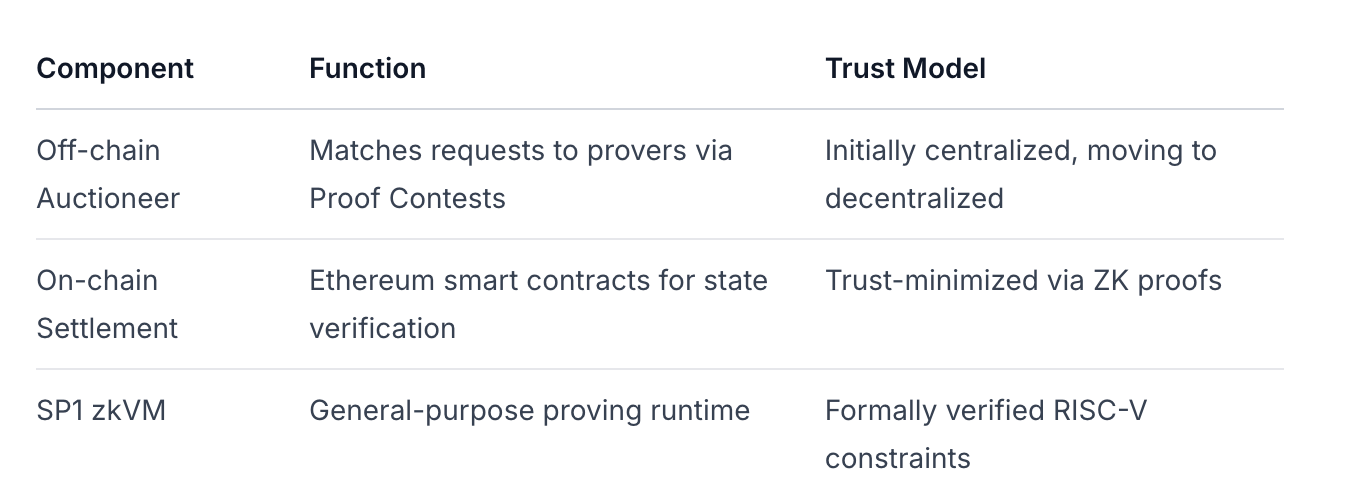This screenshot has width=1368, height=496.
Task: Click the word Auctioneer in first row
Action: pos(108,198)
